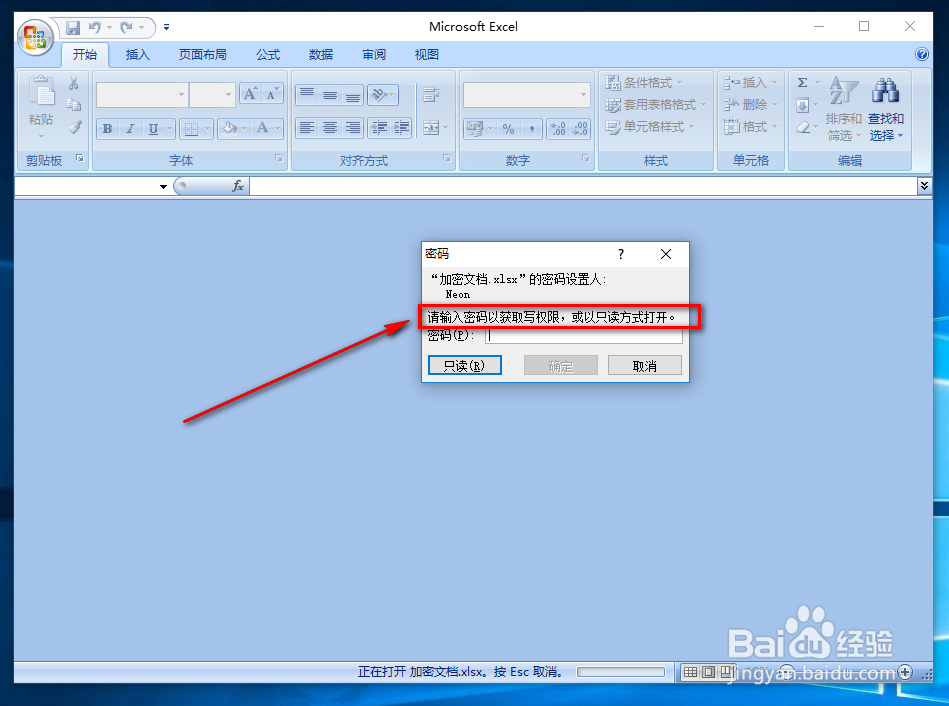
Task: Click the Decrease Indent icon
Action: pyautogui.click(x=379, y=128)
